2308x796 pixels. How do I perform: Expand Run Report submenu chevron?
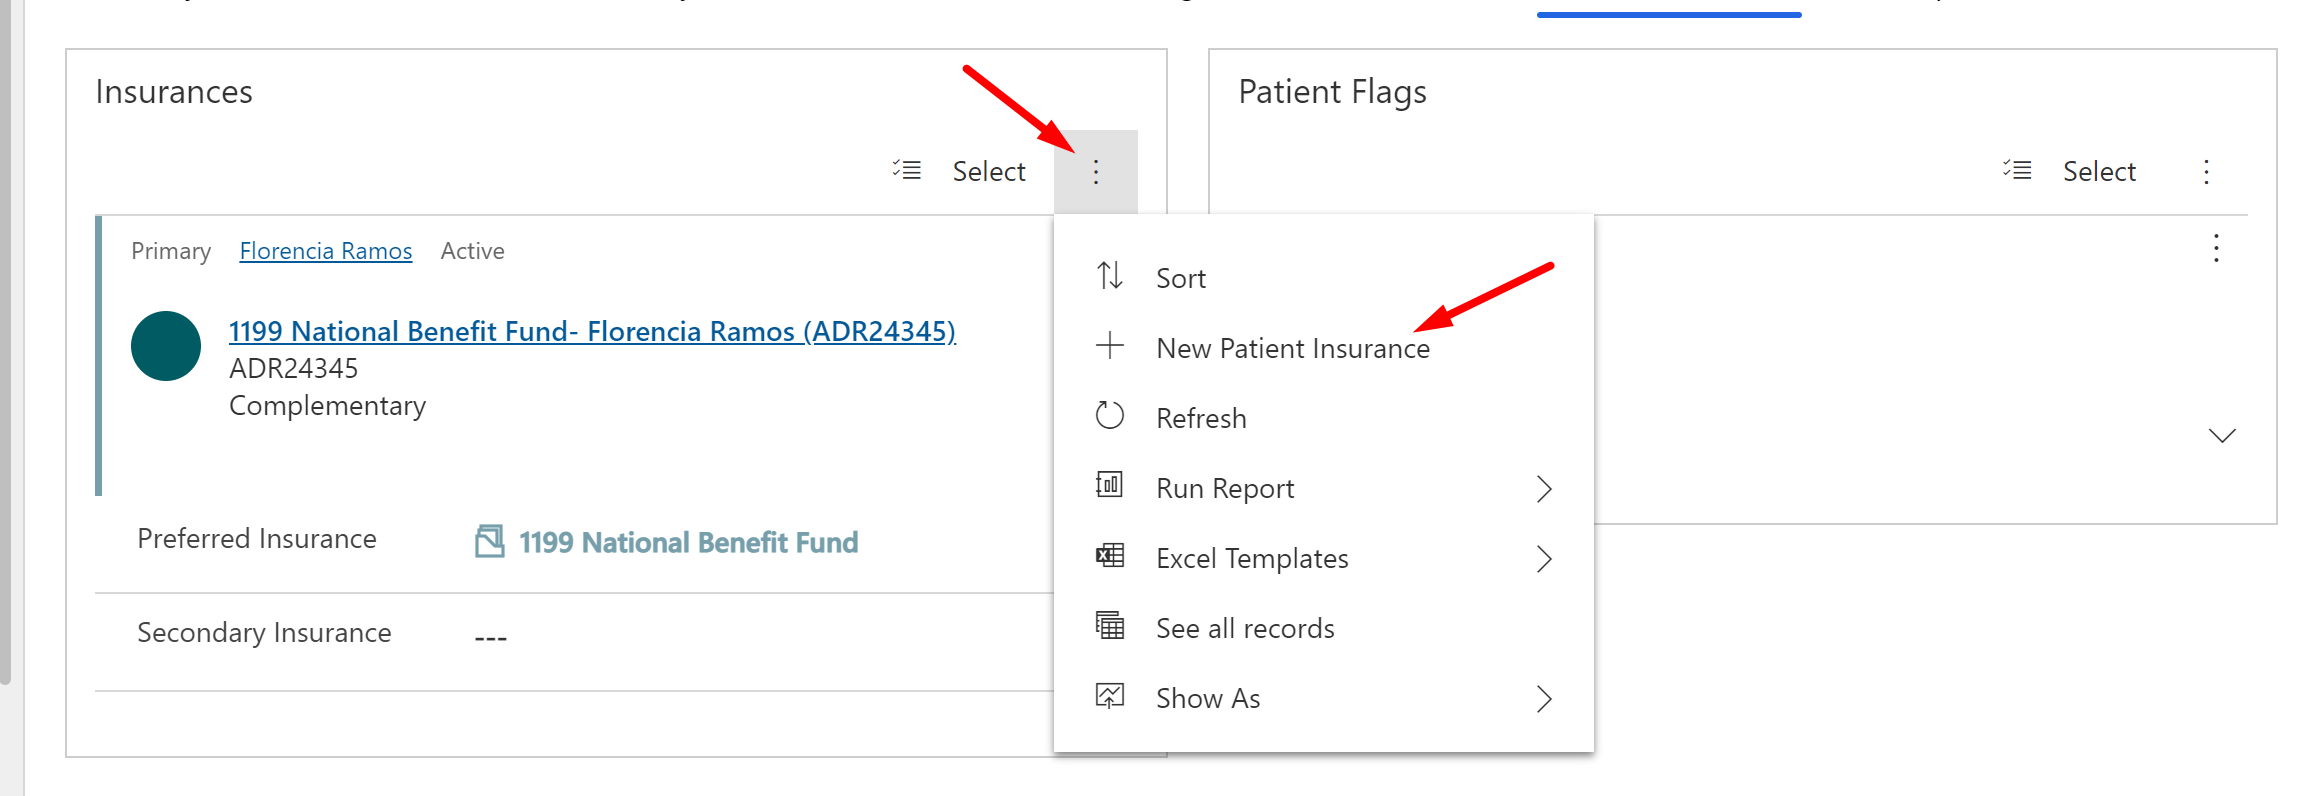click(x=1544, y=489)
